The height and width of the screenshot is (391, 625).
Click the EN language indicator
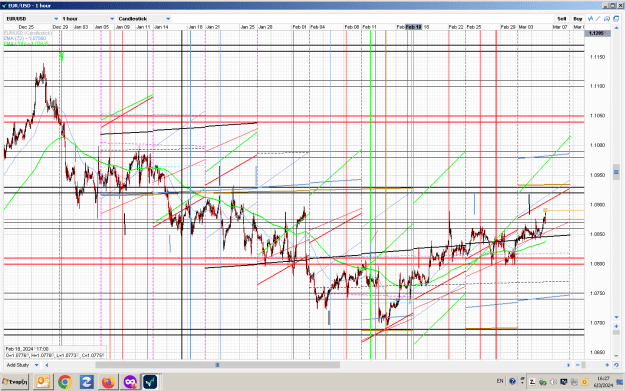pyautogui.click(x=500, y=381)
